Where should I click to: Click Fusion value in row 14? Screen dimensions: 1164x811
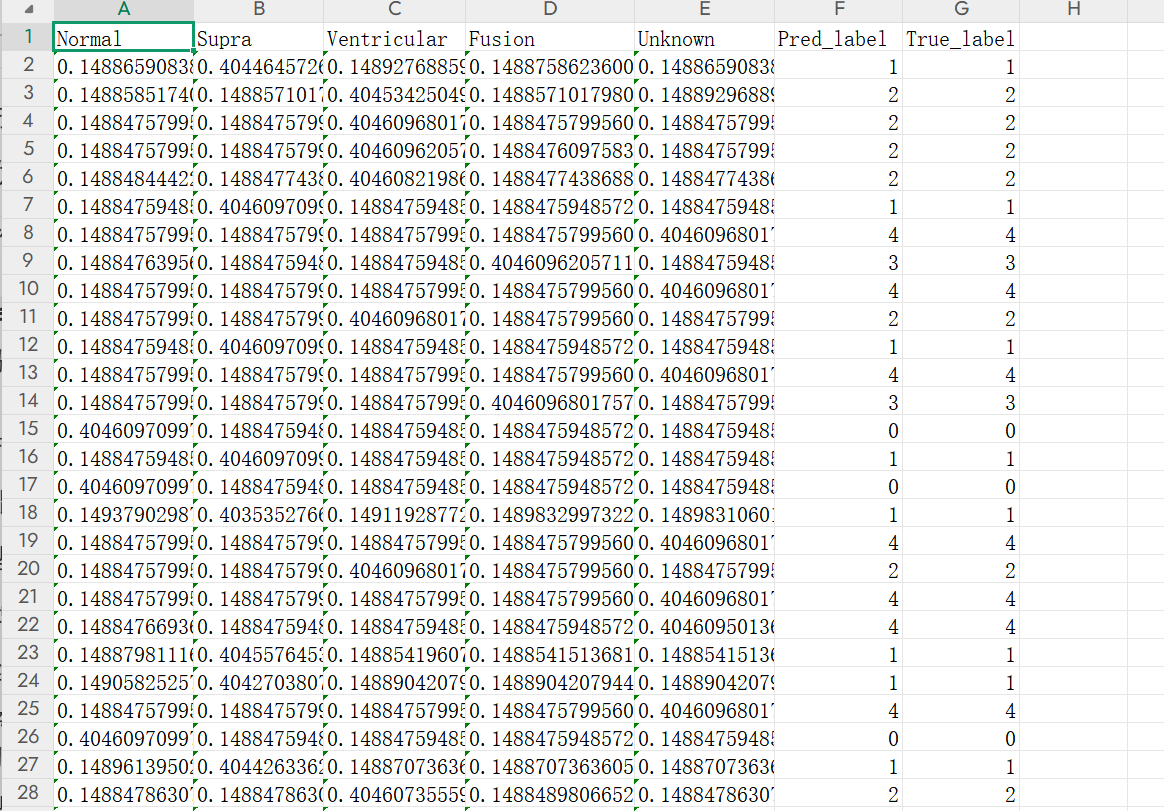point(550,403)
